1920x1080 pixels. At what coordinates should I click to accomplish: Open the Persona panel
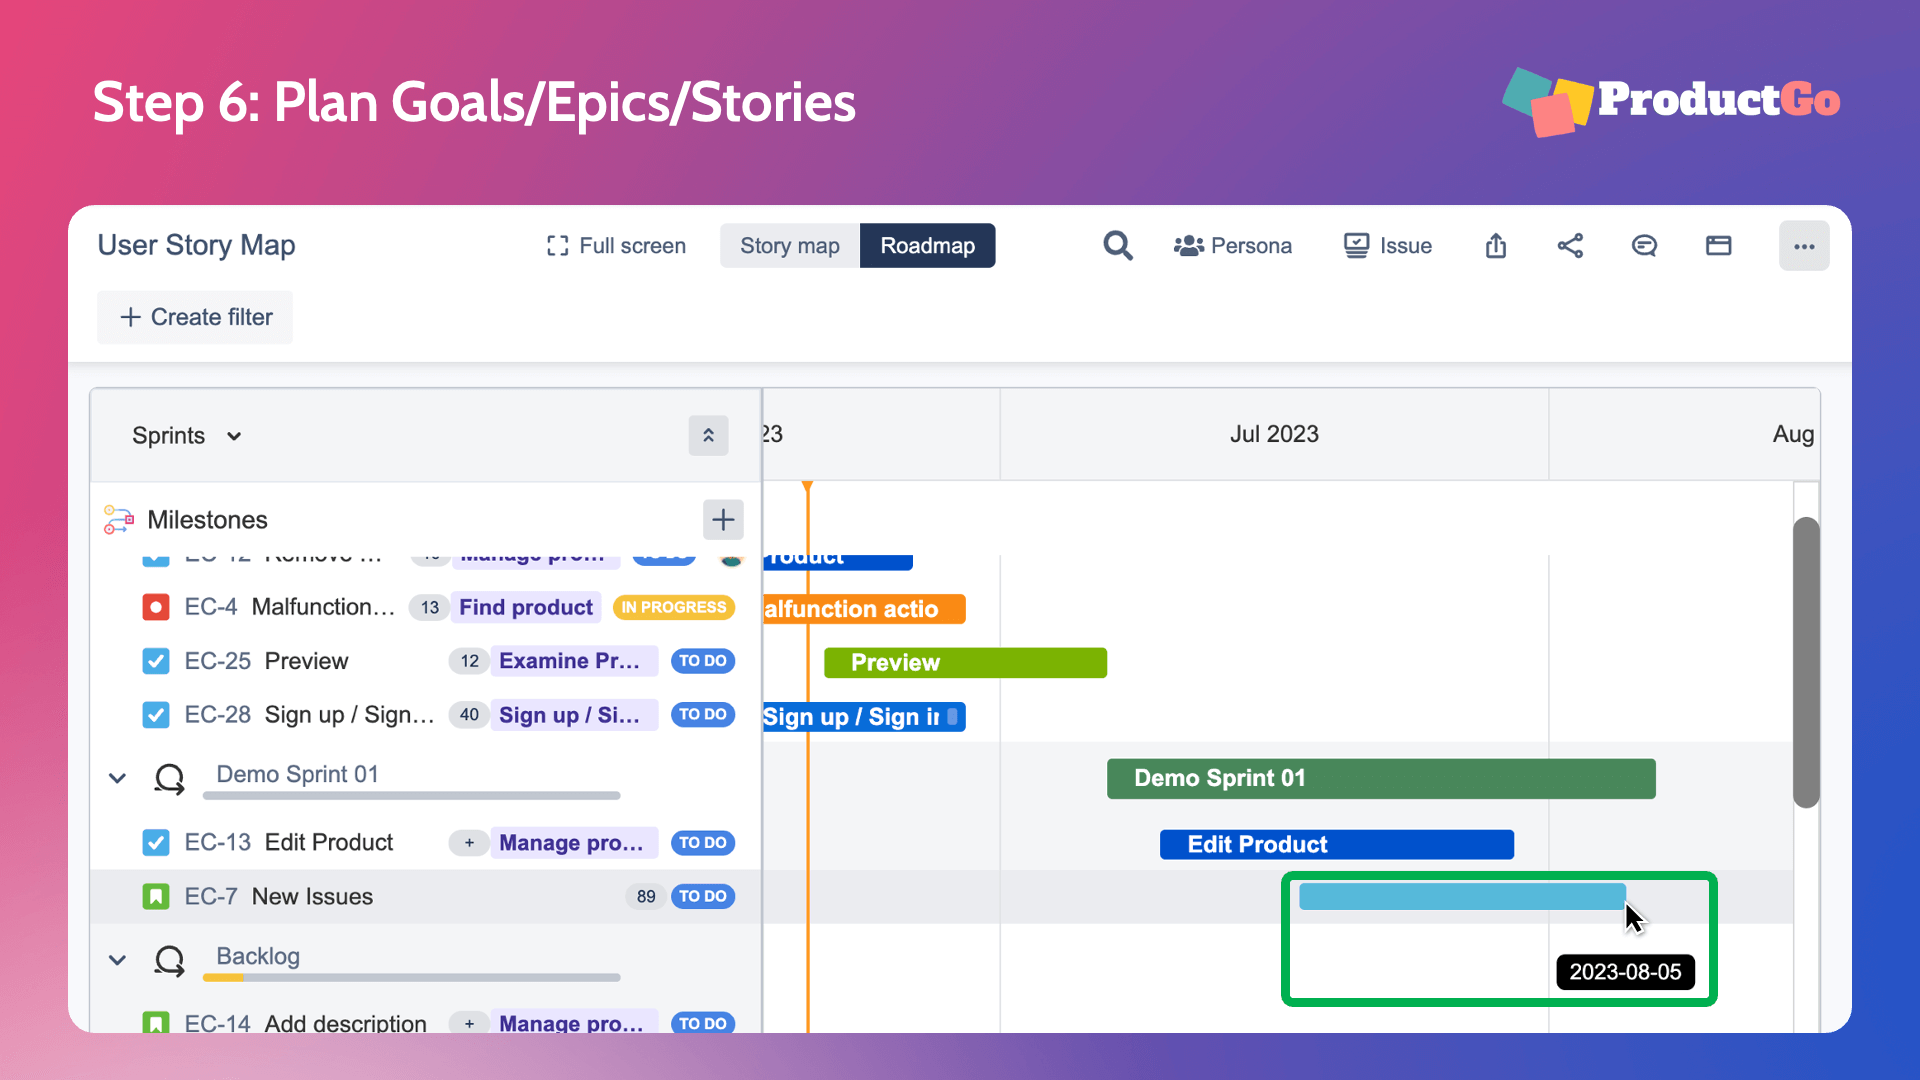tap(1232, 246)
